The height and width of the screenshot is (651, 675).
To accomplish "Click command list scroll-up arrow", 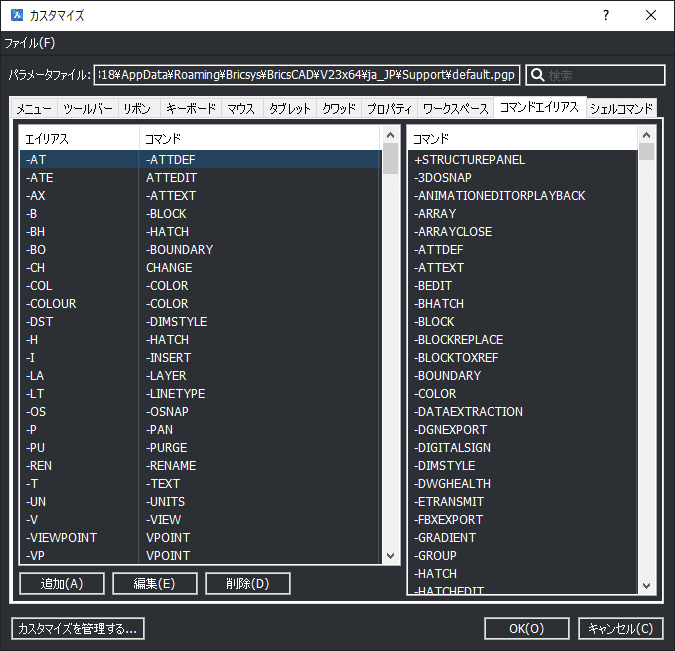I will click(646, 135).
